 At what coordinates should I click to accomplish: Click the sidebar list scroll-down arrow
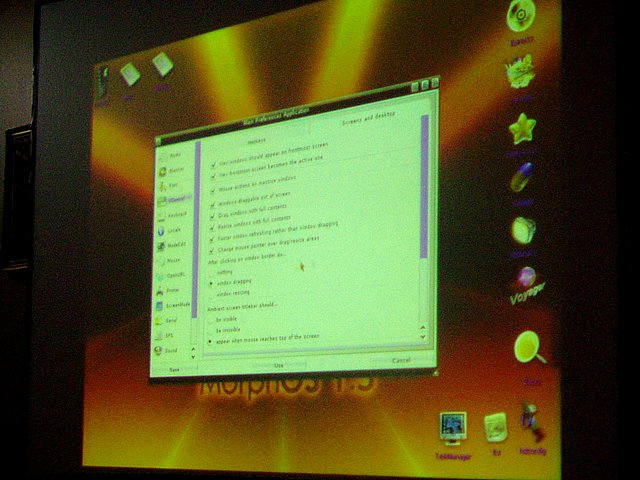pos(193,356)
